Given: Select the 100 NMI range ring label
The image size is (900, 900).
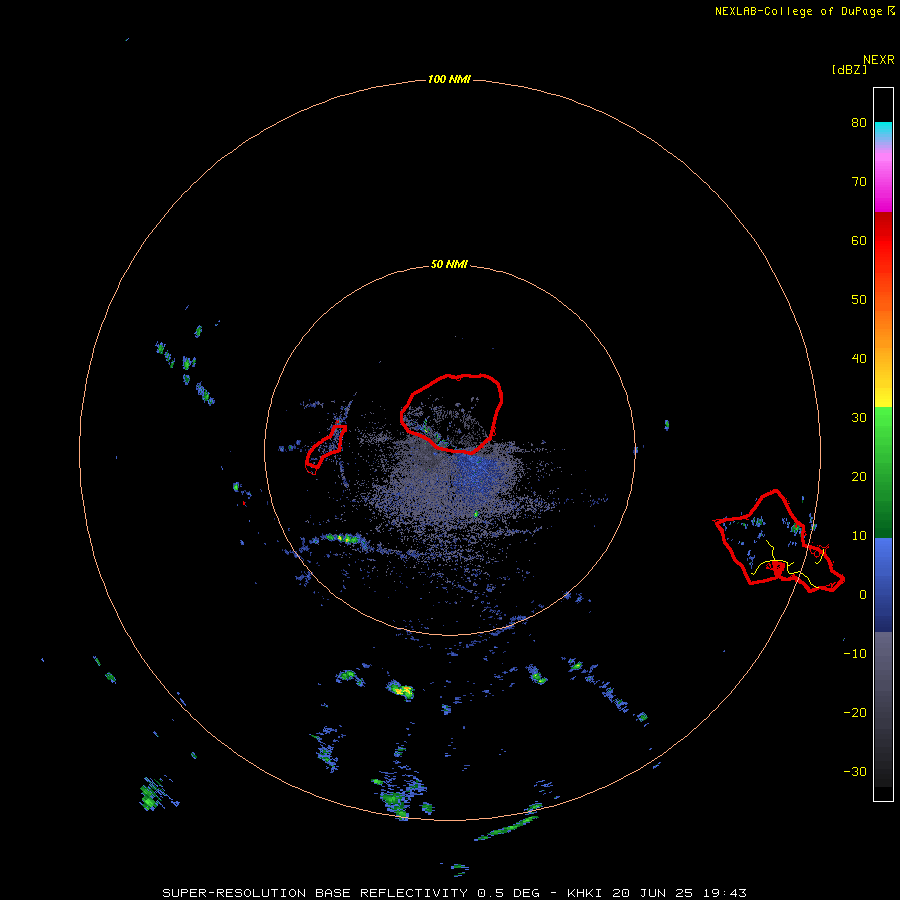Looking at the screenshot, I should (449, 79).
